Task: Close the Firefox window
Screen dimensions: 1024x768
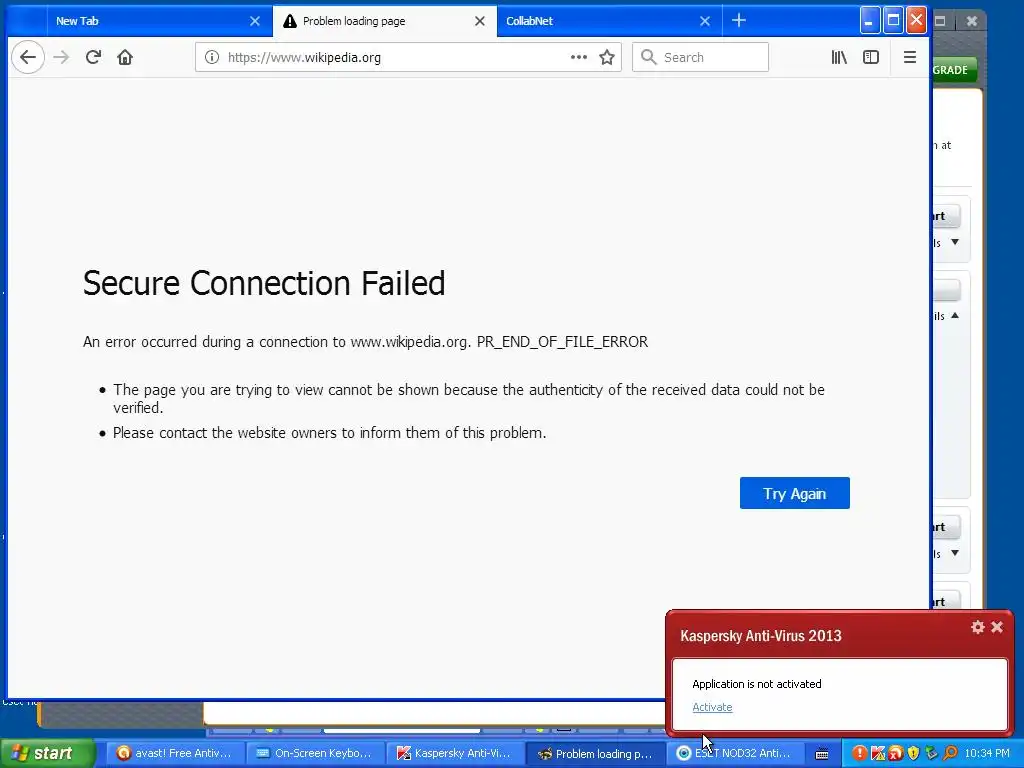Action: pyautogui.click(x=916, y=20)
